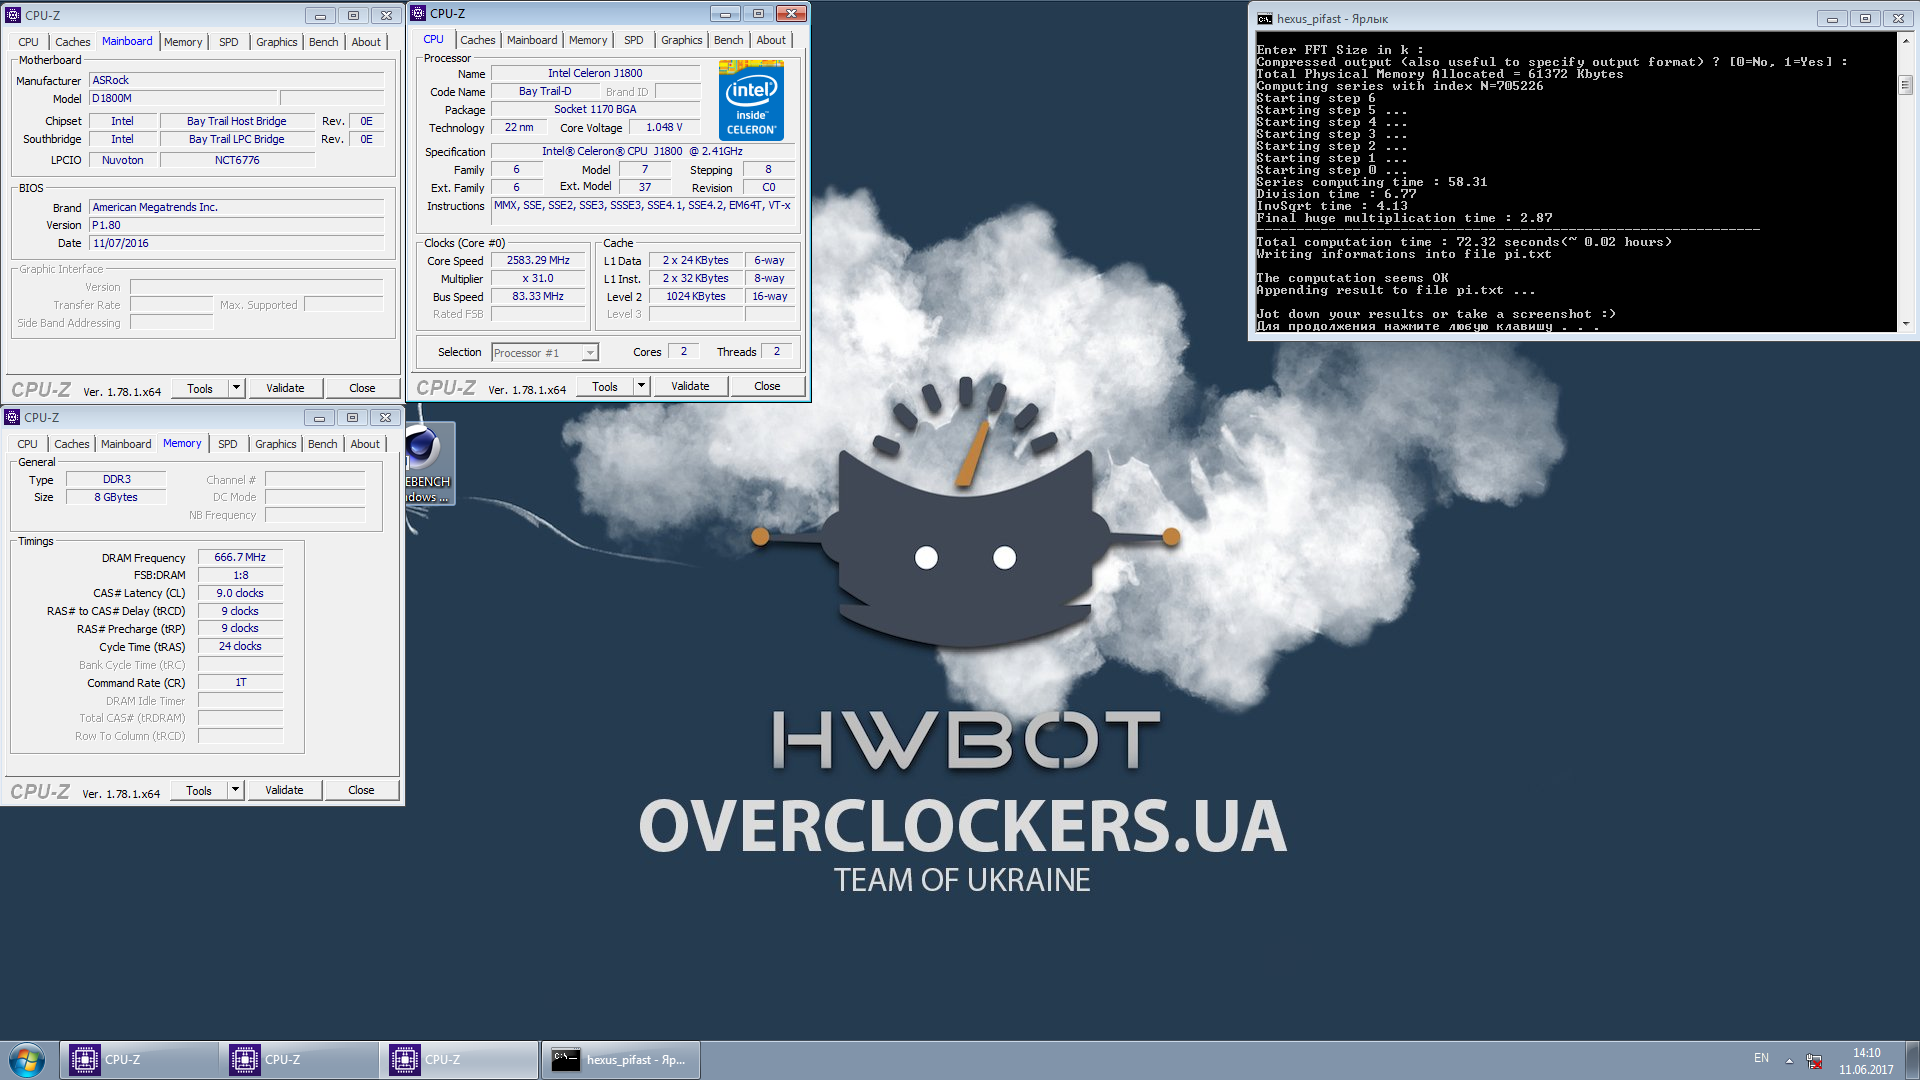
Task: Click CPU-Z title icon in Mainboard window
Action: click(x=13, y=15)
